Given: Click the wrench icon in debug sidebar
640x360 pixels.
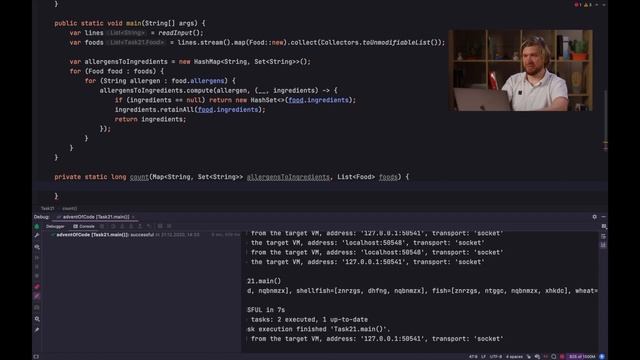Looking at the screenshot, I should pos(37,236).
